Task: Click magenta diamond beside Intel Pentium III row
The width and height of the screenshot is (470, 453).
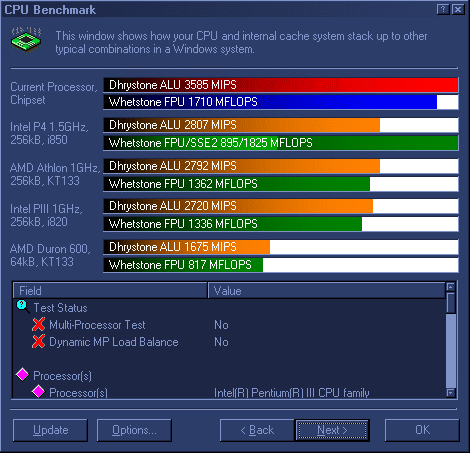Action: 39,391
